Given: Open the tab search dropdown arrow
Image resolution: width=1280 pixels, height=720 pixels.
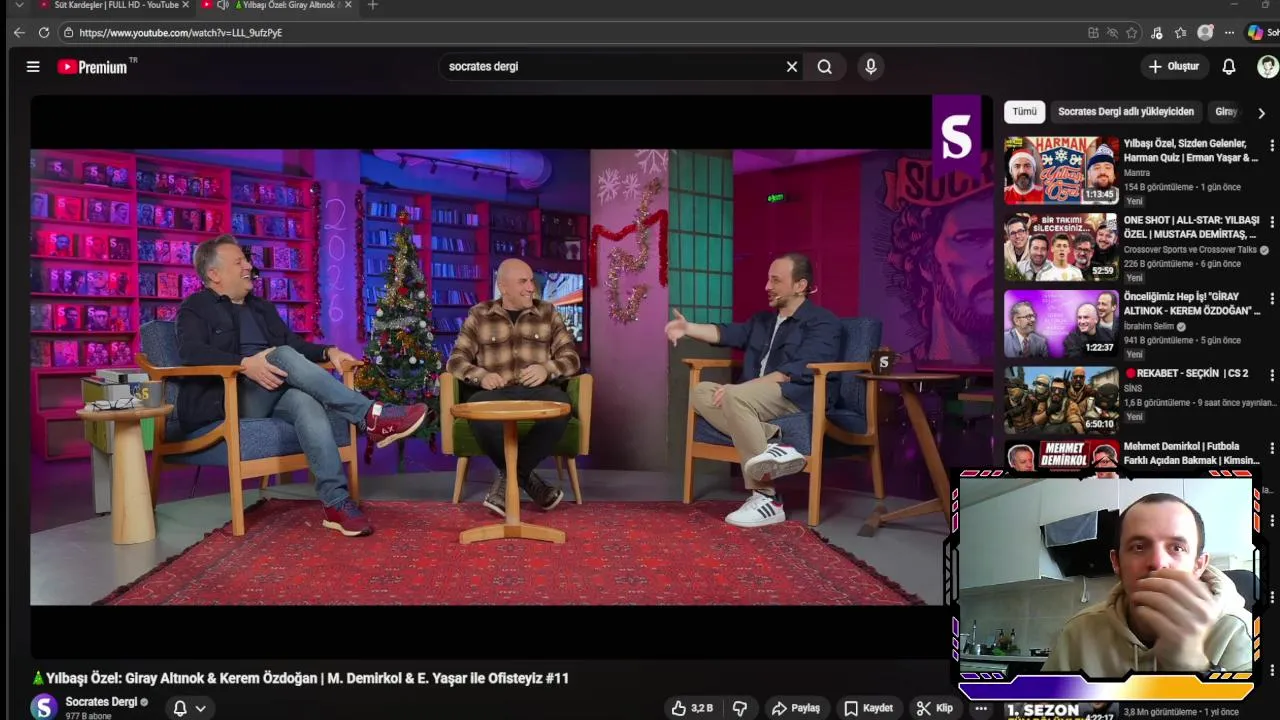Looking at the screenshot, I should (19, 5).
